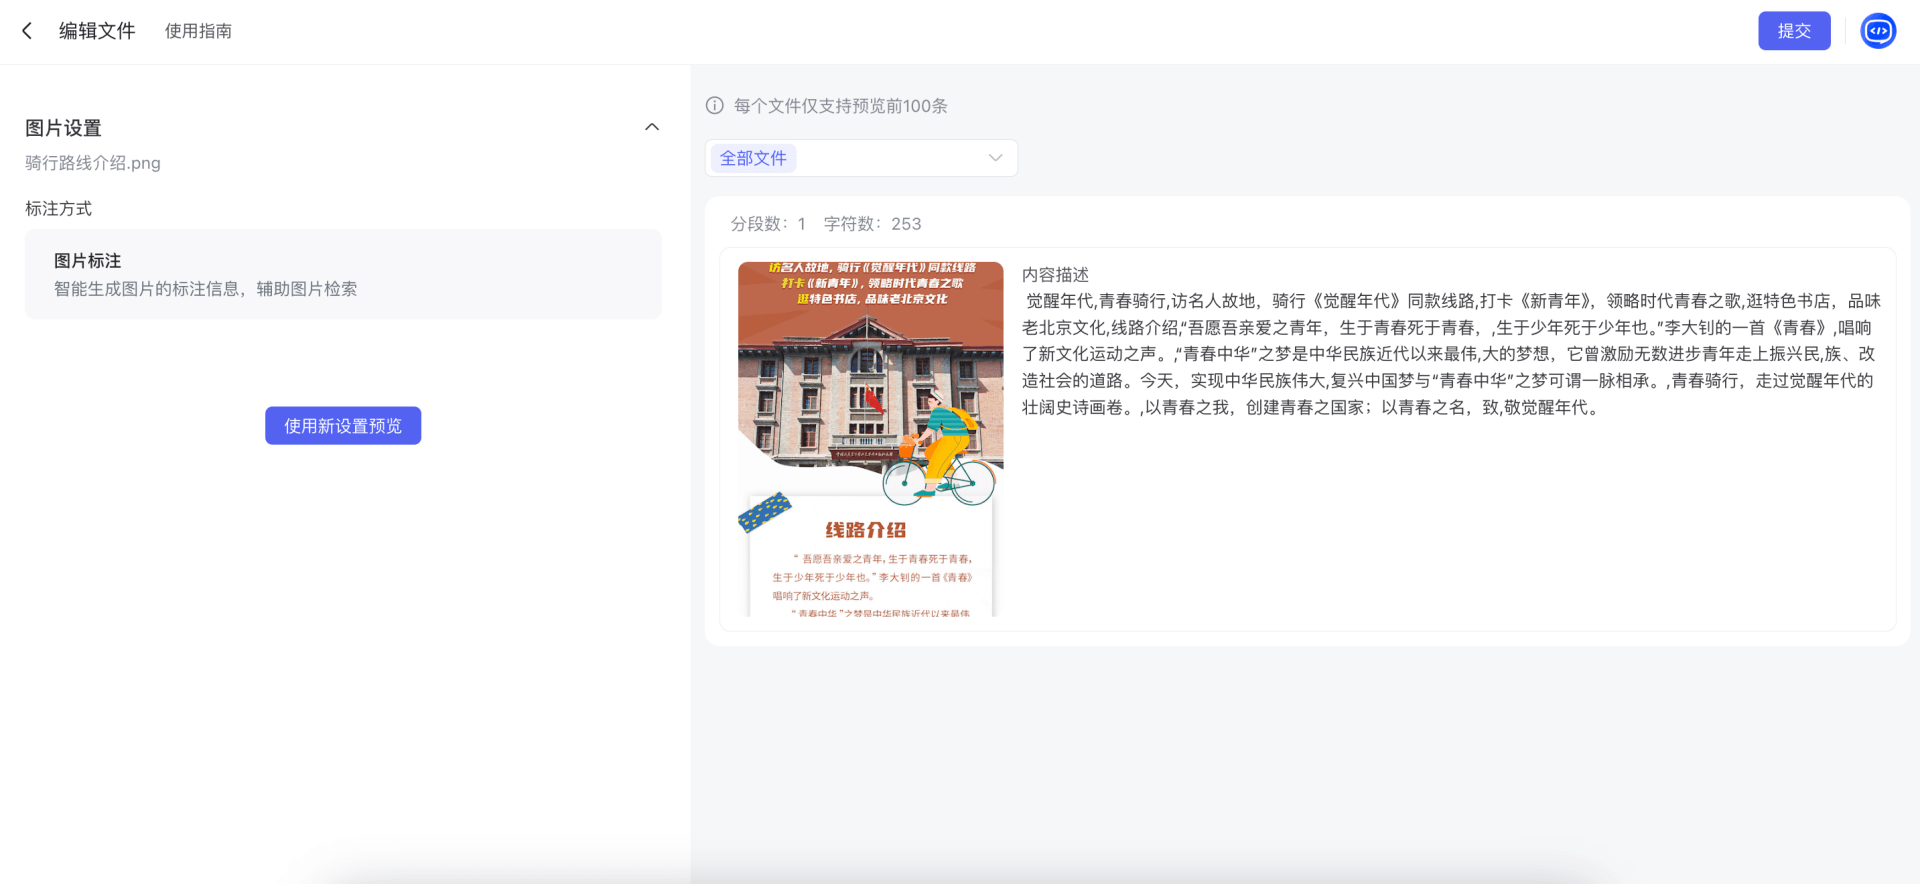Click the 标注方式 label
This screenshot has width=1920, height=884.
59,209
